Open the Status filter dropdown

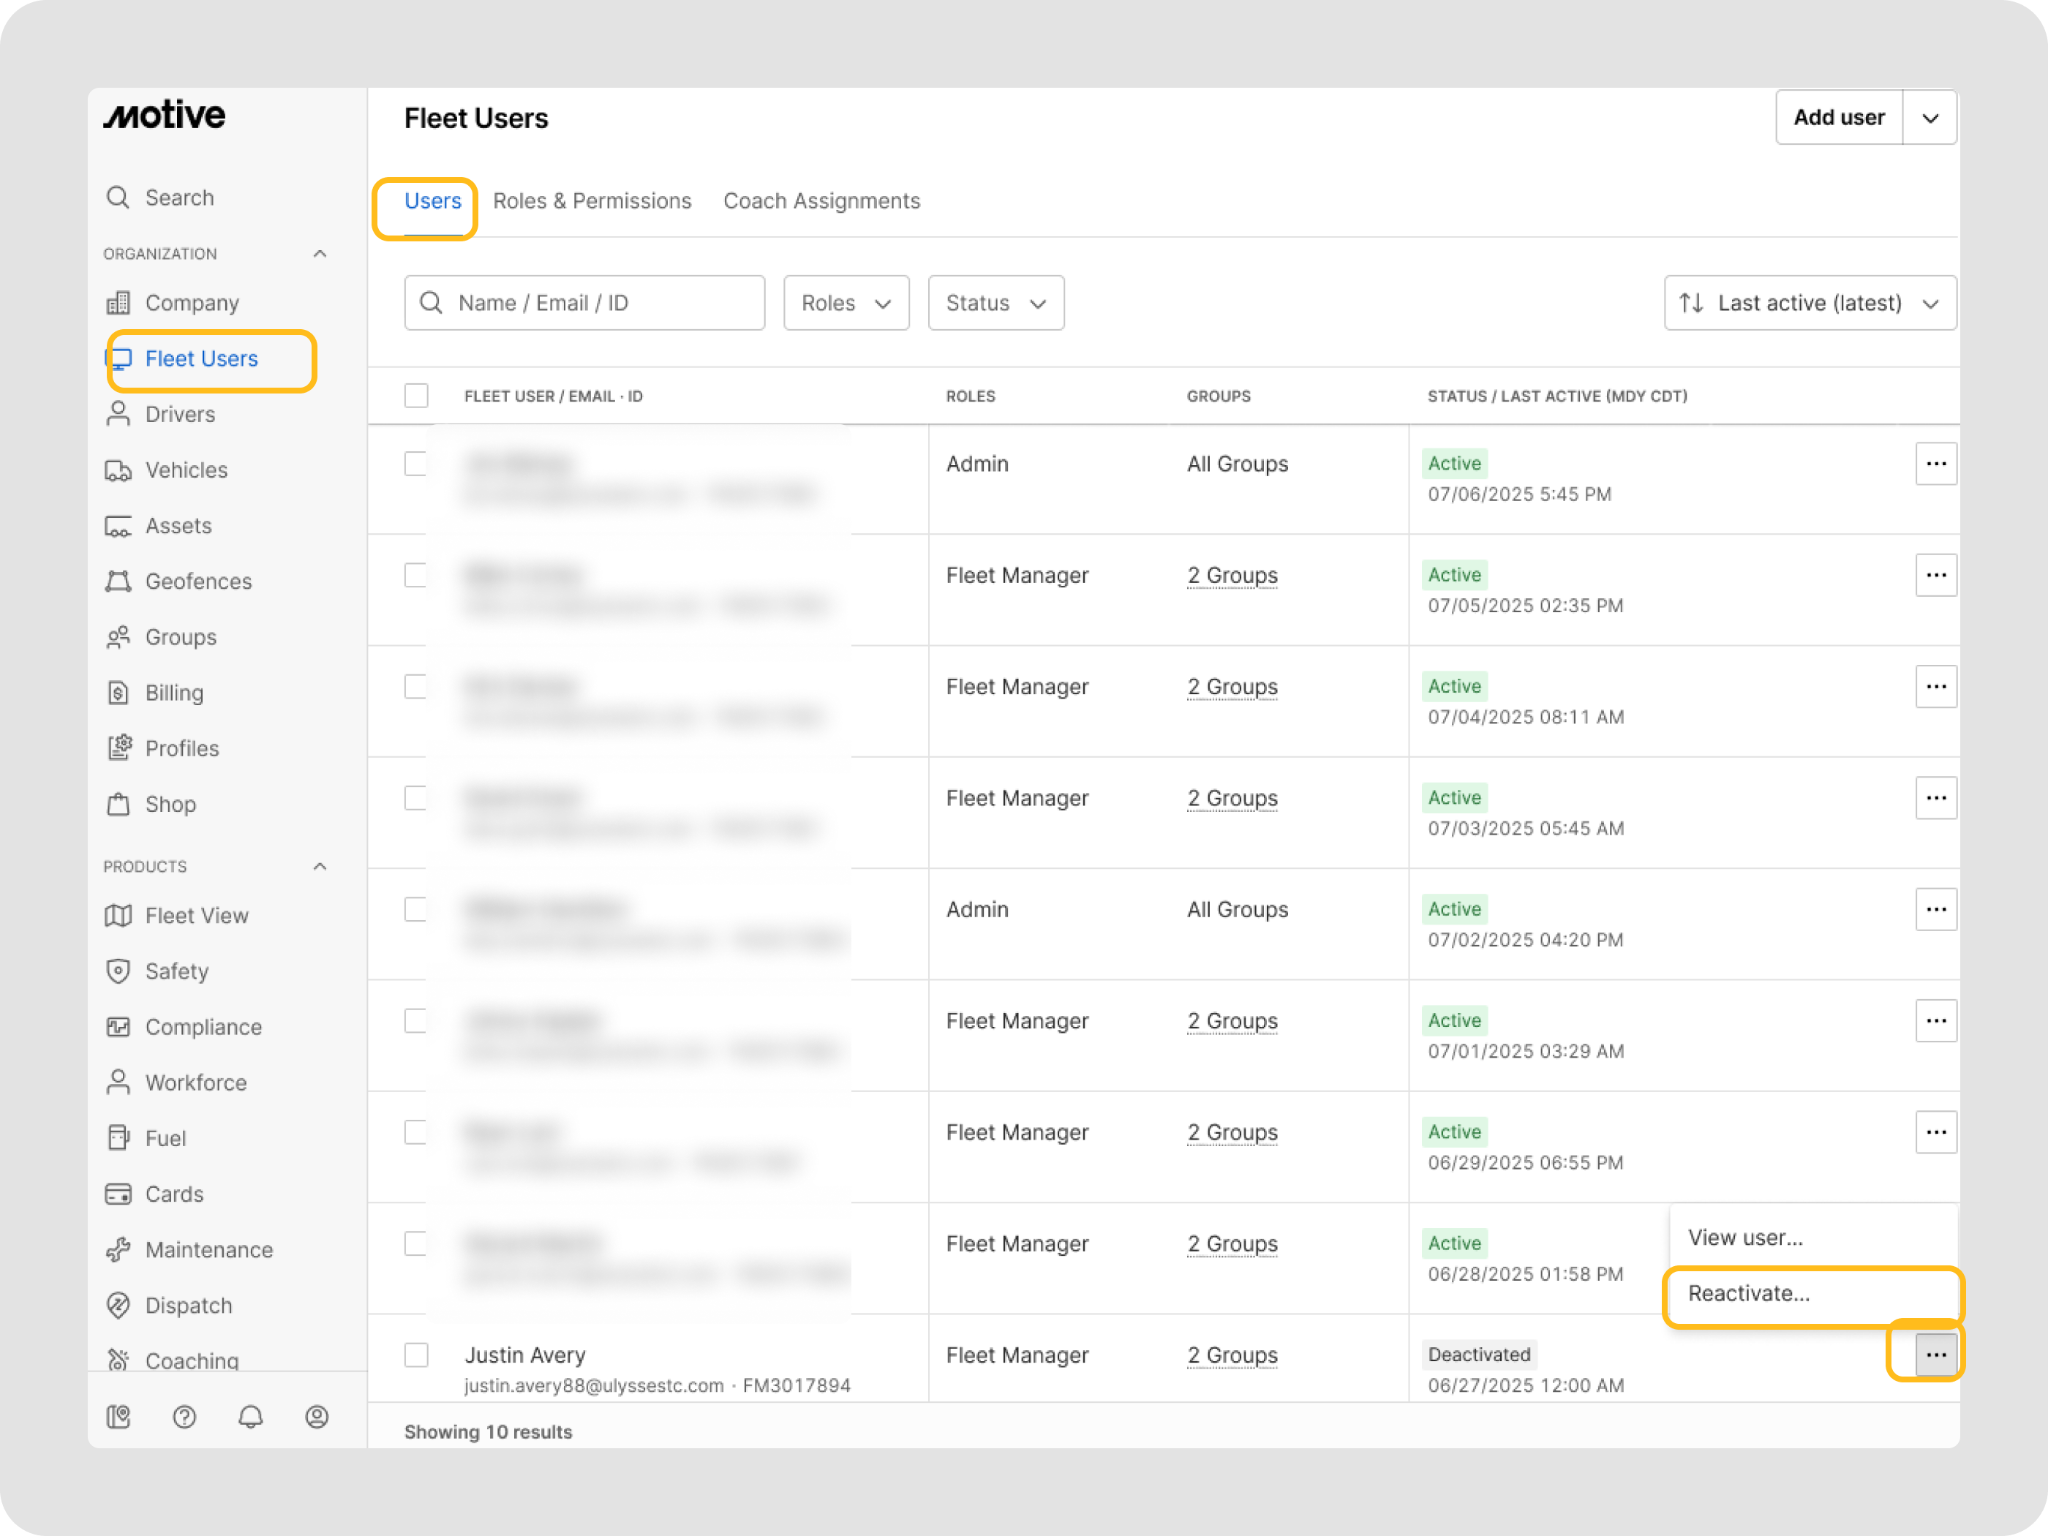click(x=995, y=303)
